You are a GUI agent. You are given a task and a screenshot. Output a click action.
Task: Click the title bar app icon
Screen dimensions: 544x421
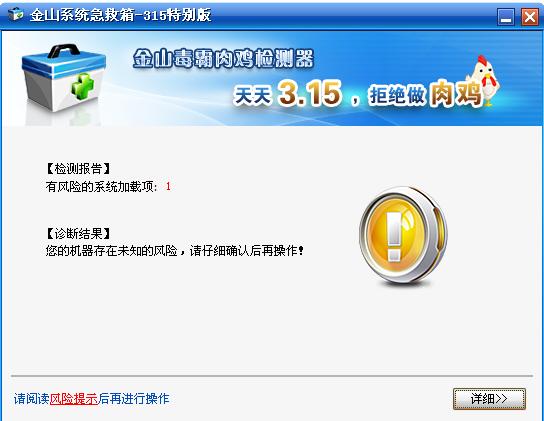[x=16, y=14]
